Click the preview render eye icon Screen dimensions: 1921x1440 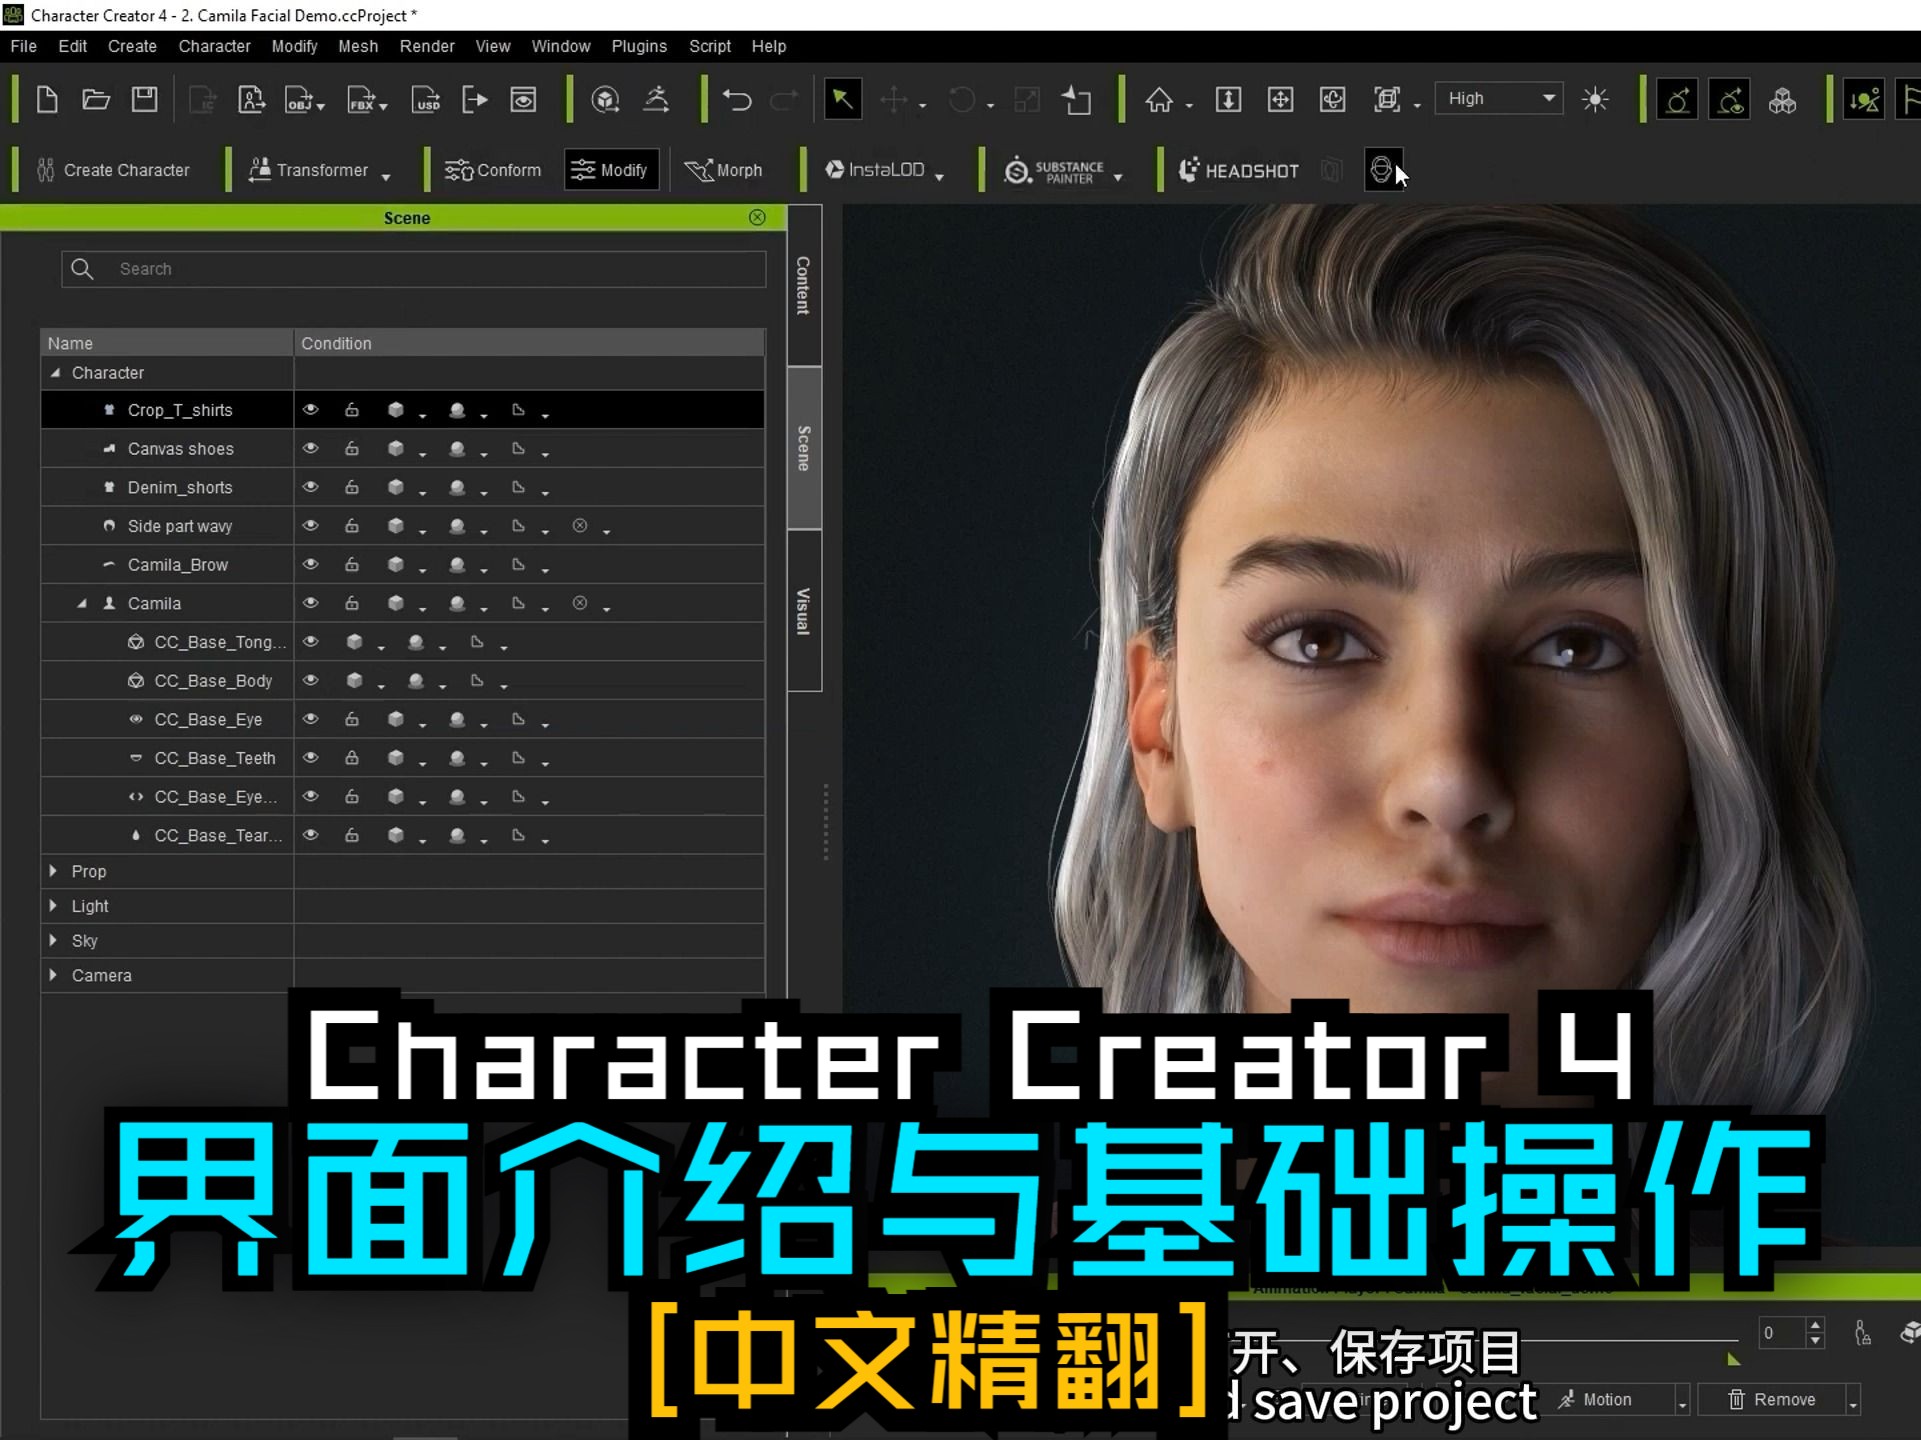click(x=523, y=99)
